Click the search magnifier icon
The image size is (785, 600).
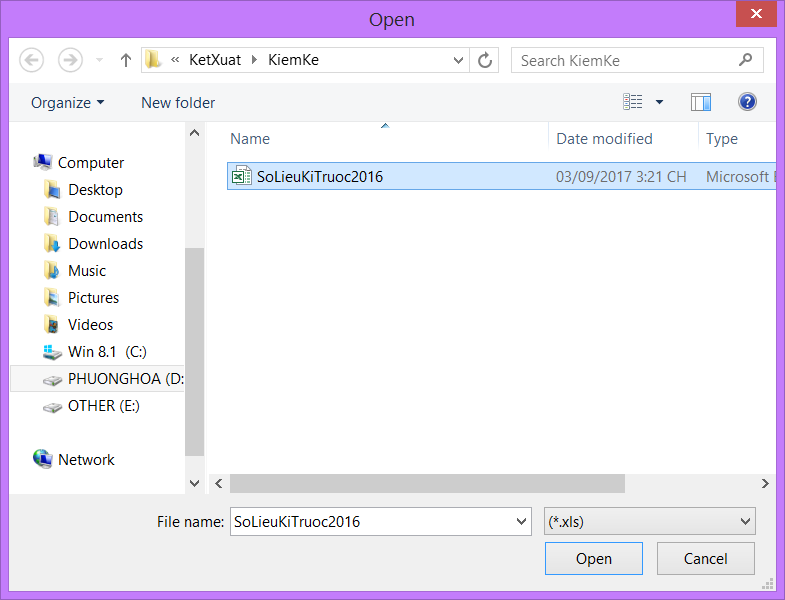[745, 60]
